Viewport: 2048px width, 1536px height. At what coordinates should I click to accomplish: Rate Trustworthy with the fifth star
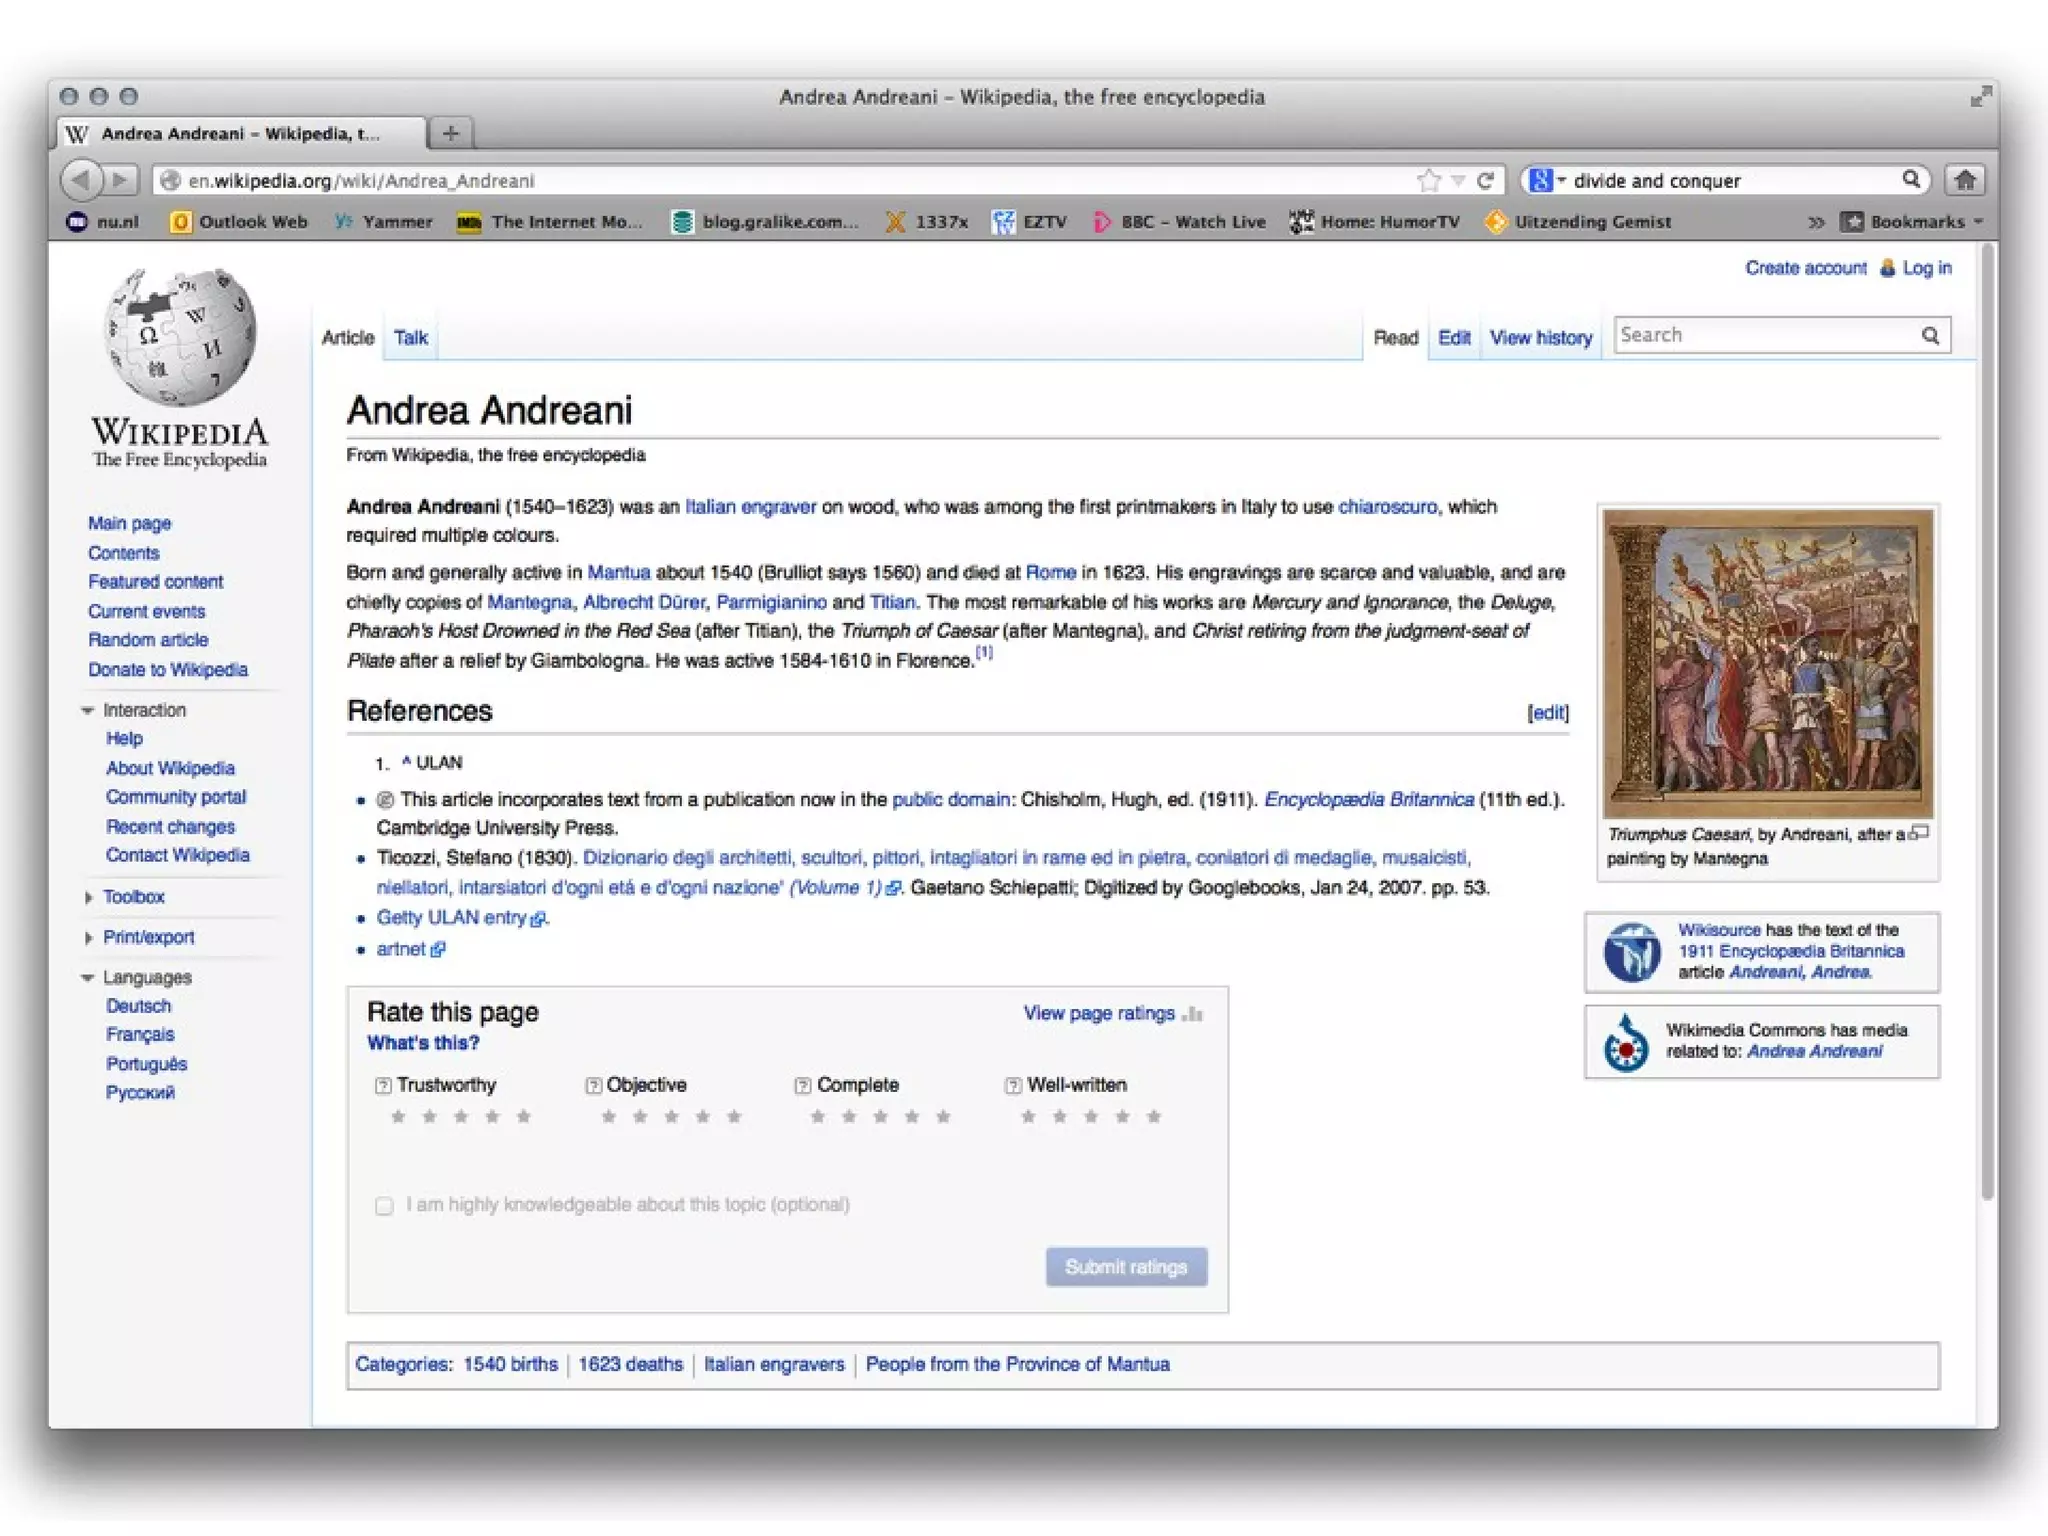[x=524, y=1117]
